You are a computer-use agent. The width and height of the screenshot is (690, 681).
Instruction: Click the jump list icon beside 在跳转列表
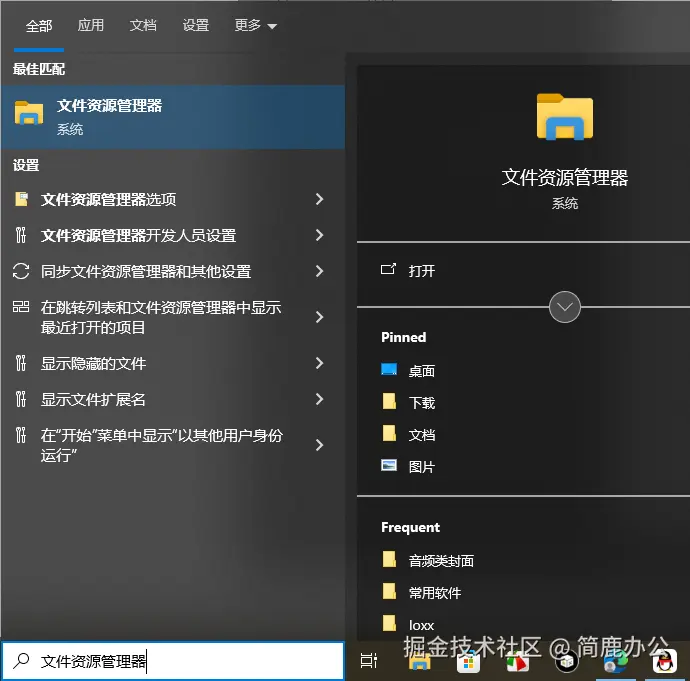(x=21, y=306)
